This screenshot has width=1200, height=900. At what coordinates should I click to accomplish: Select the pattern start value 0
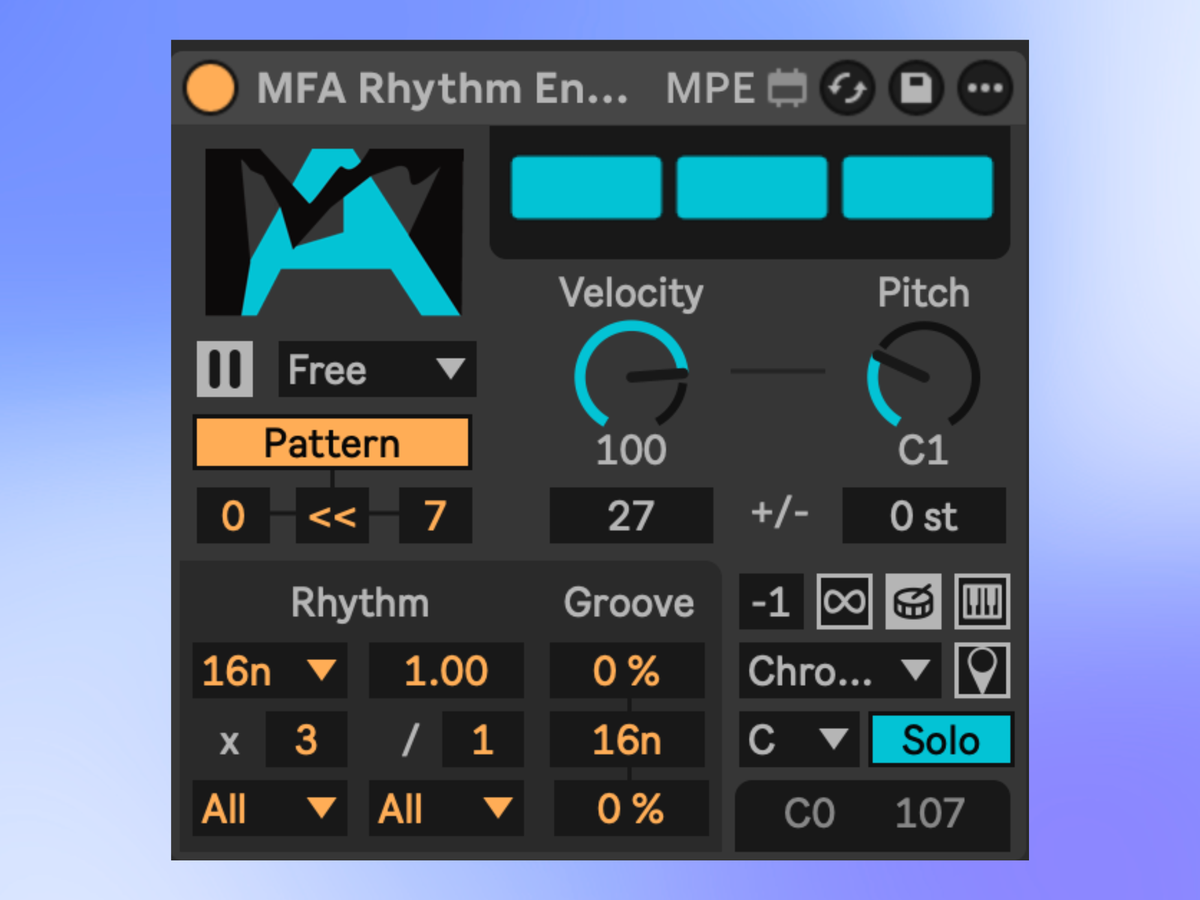coord(233,516)
